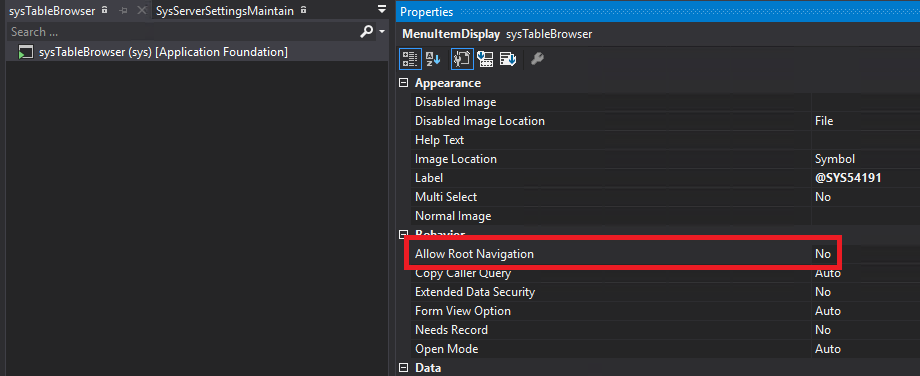Screen dimensions: 920x376
Task: Open Property Pages wrench icon
Action: pyautogui.click(x=537, y=59)
